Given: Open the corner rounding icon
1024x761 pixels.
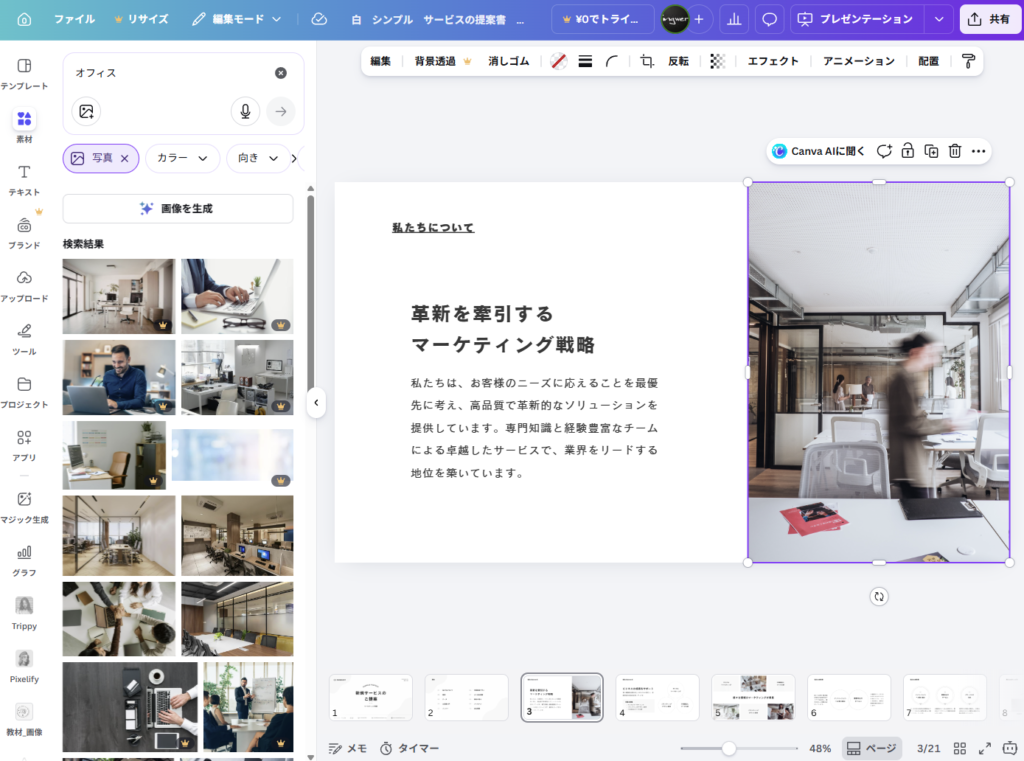Looking at the screenshot, I should tap(612, 61).
